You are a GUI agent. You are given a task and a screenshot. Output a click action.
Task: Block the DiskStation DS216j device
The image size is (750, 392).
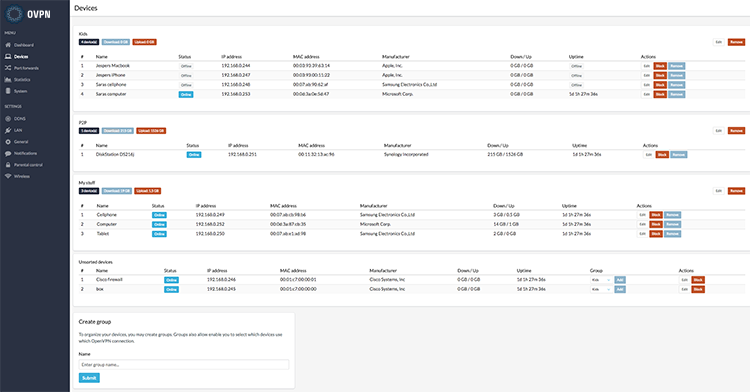tap(662, 155)
